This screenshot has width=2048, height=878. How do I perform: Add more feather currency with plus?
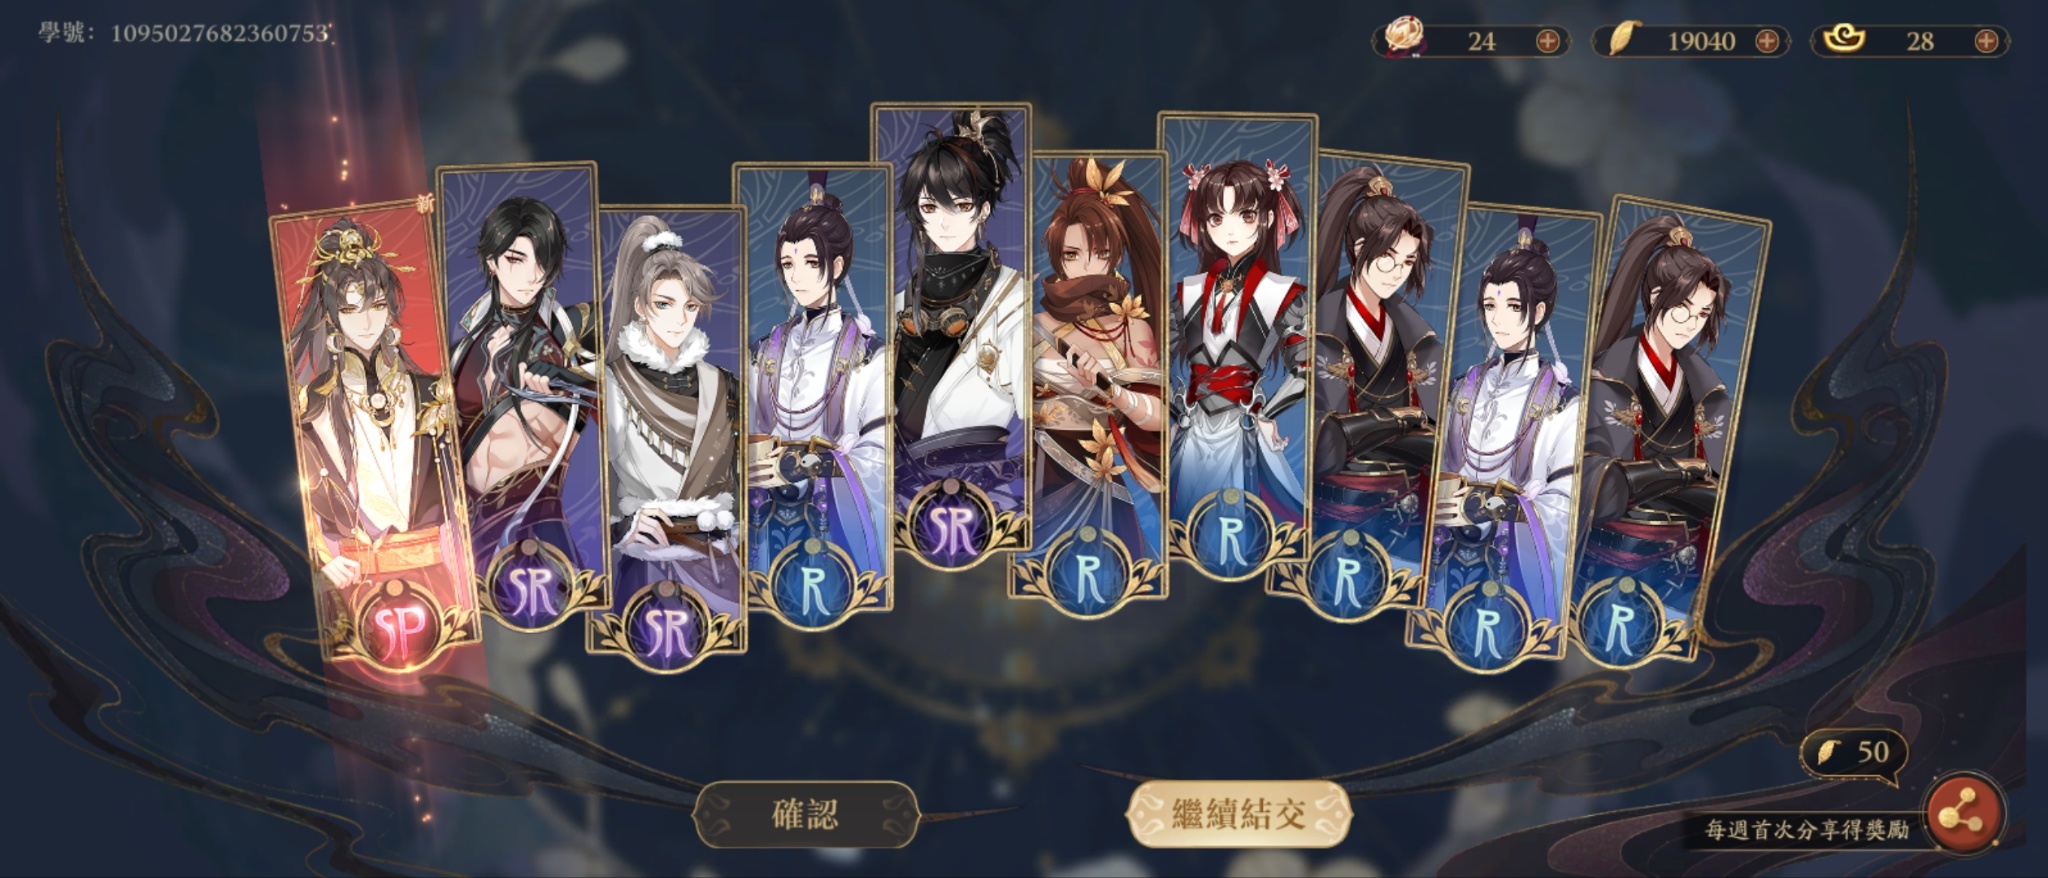[1767, 41]
